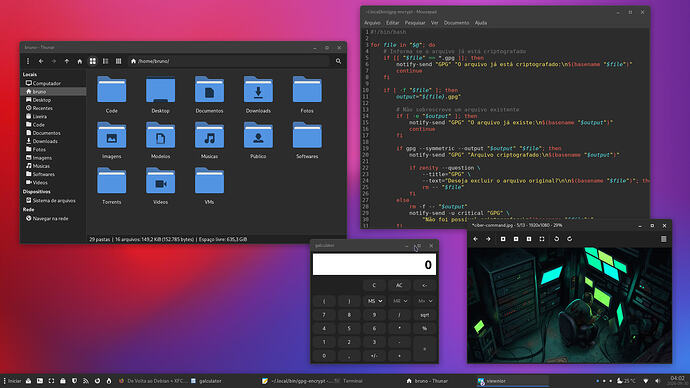This screenshot has width=690, height=388.
Task: Switch Thunar to icon view
Action: tap(92, 61)
